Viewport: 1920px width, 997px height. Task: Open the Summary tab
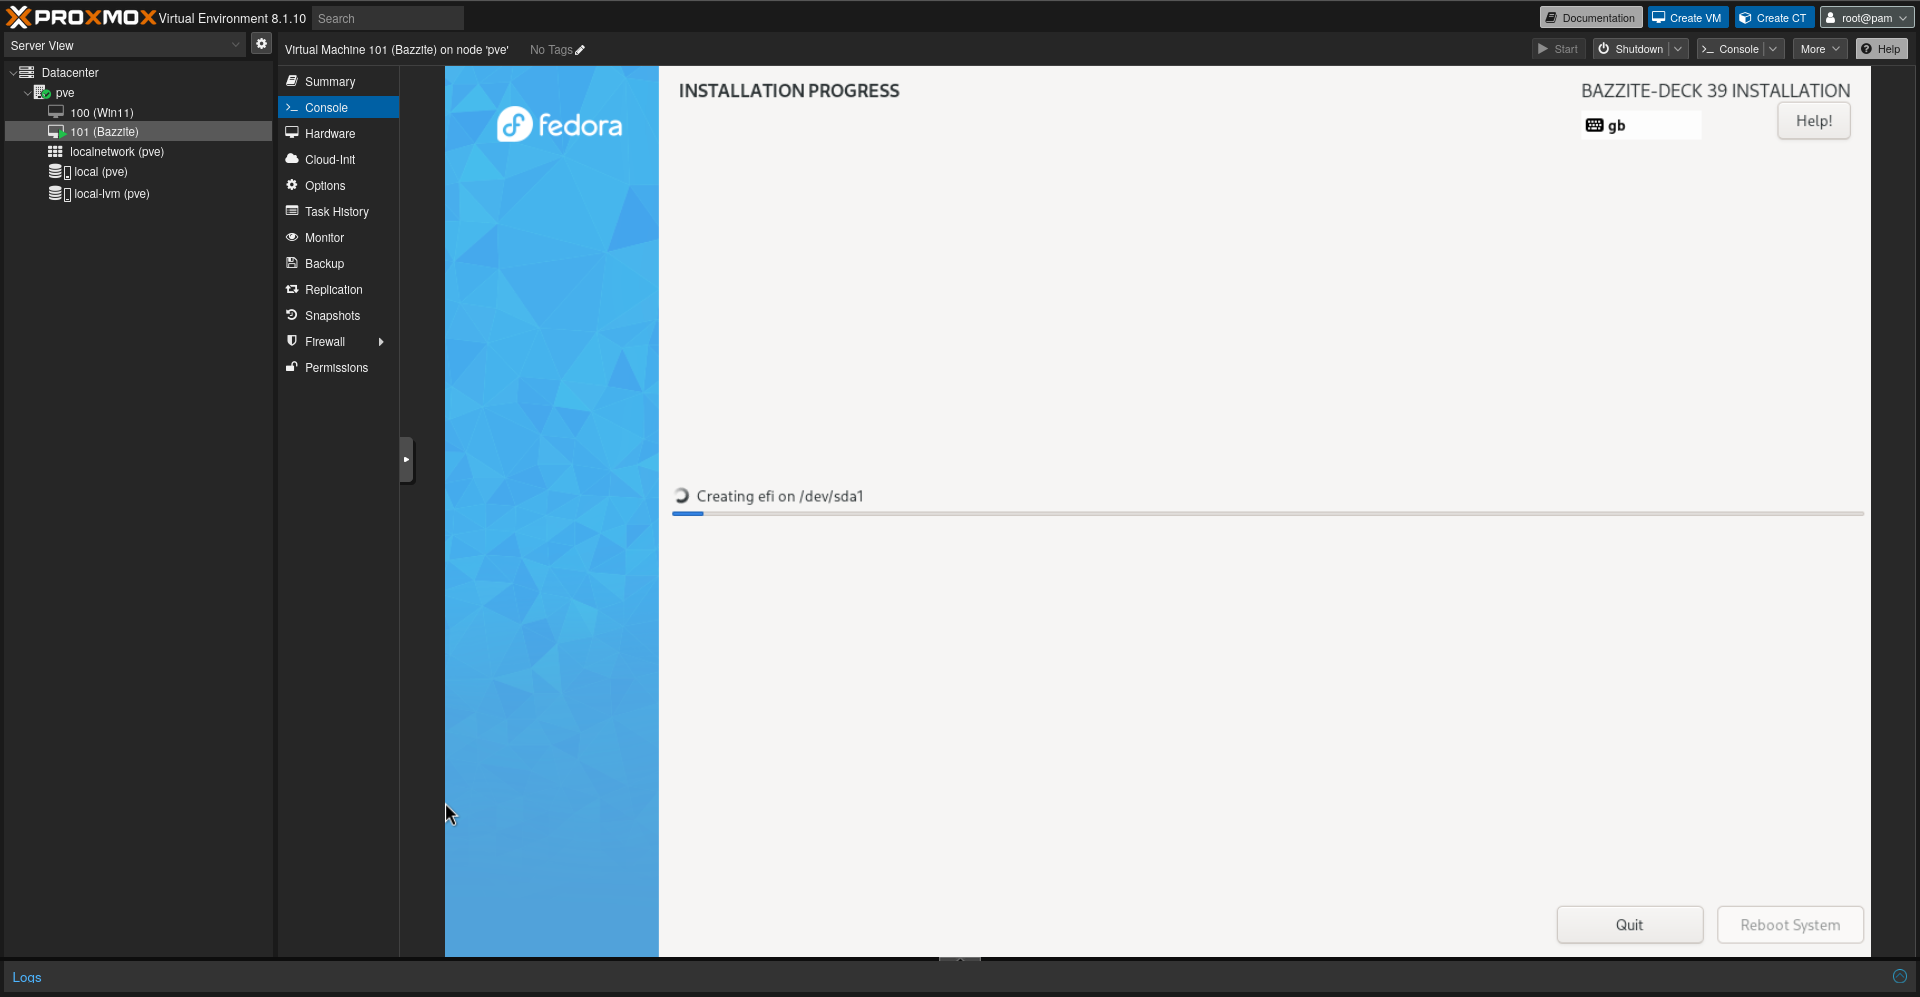point(338,81)
